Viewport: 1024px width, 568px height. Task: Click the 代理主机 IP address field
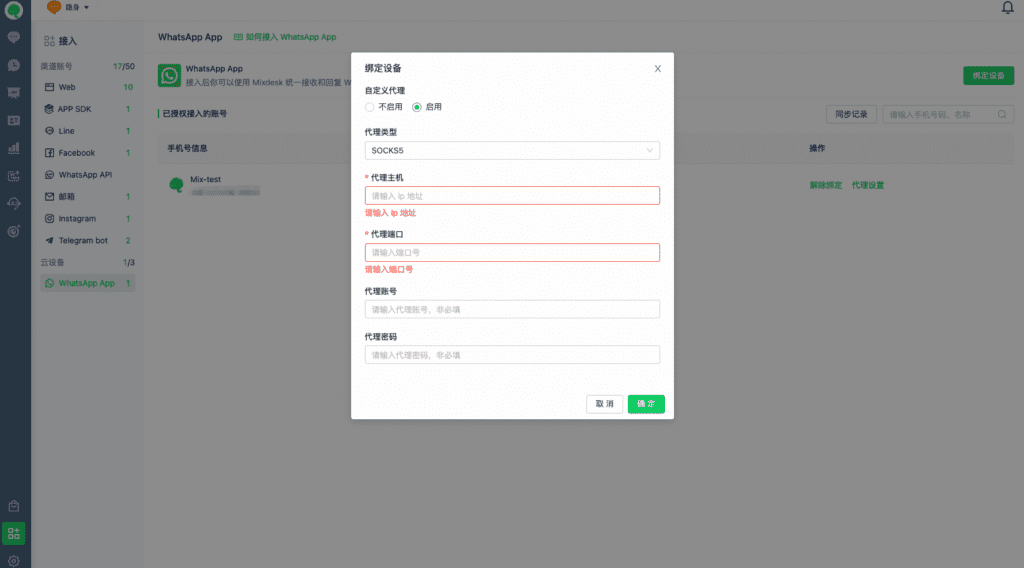pyautogui.click(x=512, y=196)
